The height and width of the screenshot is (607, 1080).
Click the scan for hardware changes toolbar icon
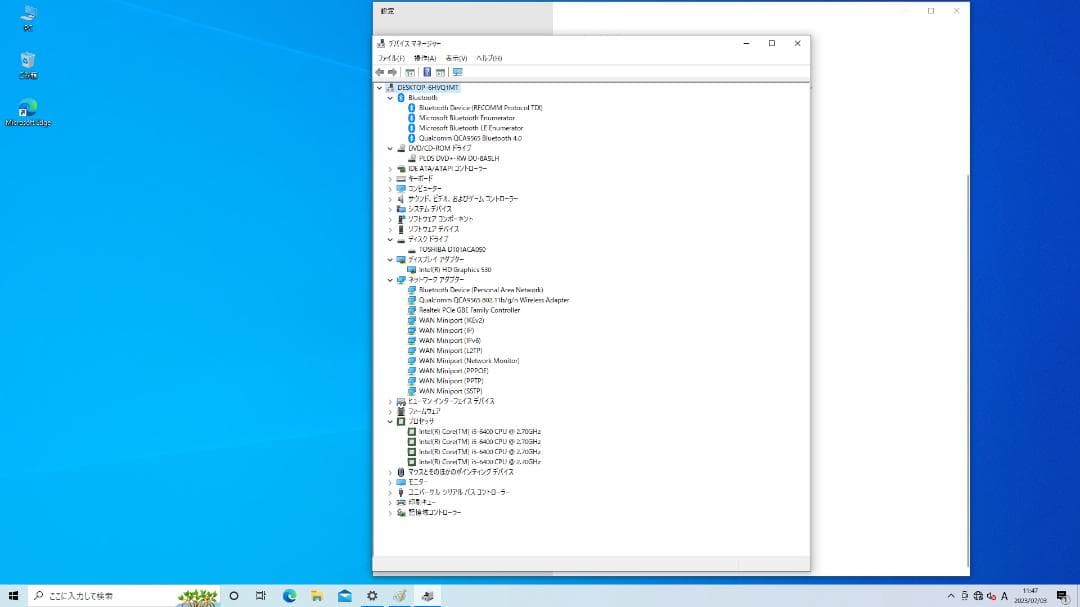458,72
